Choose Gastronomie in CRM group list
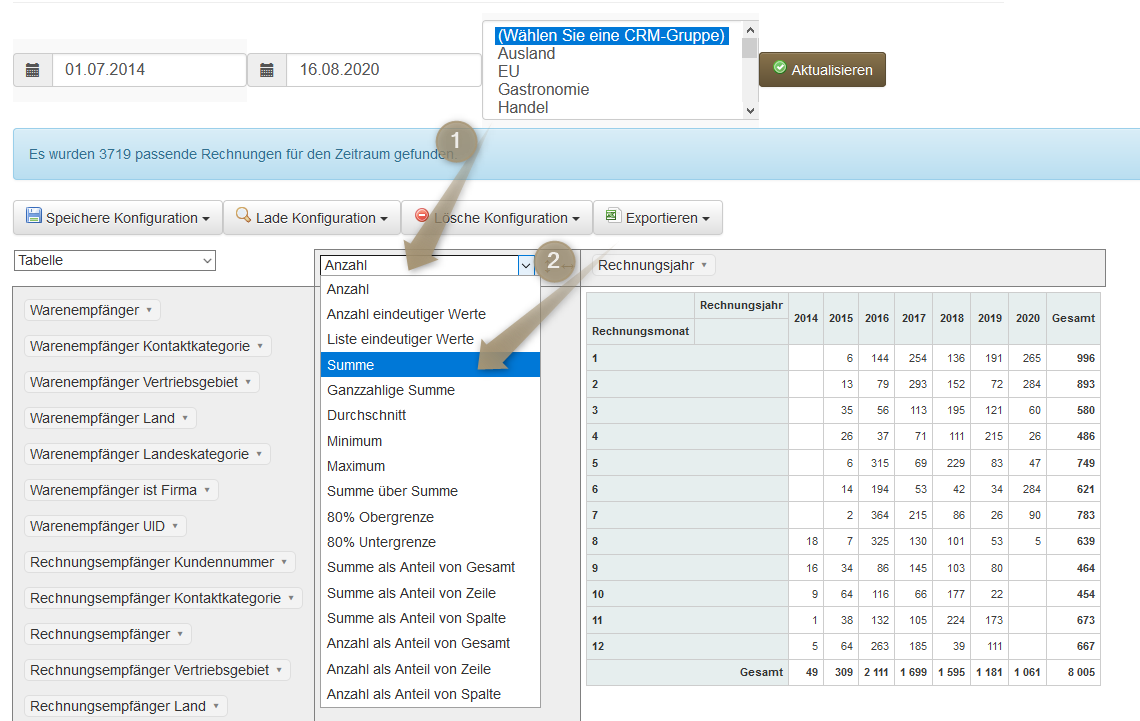The height and width of the screenshot is (721, 1140). point(543,90)
